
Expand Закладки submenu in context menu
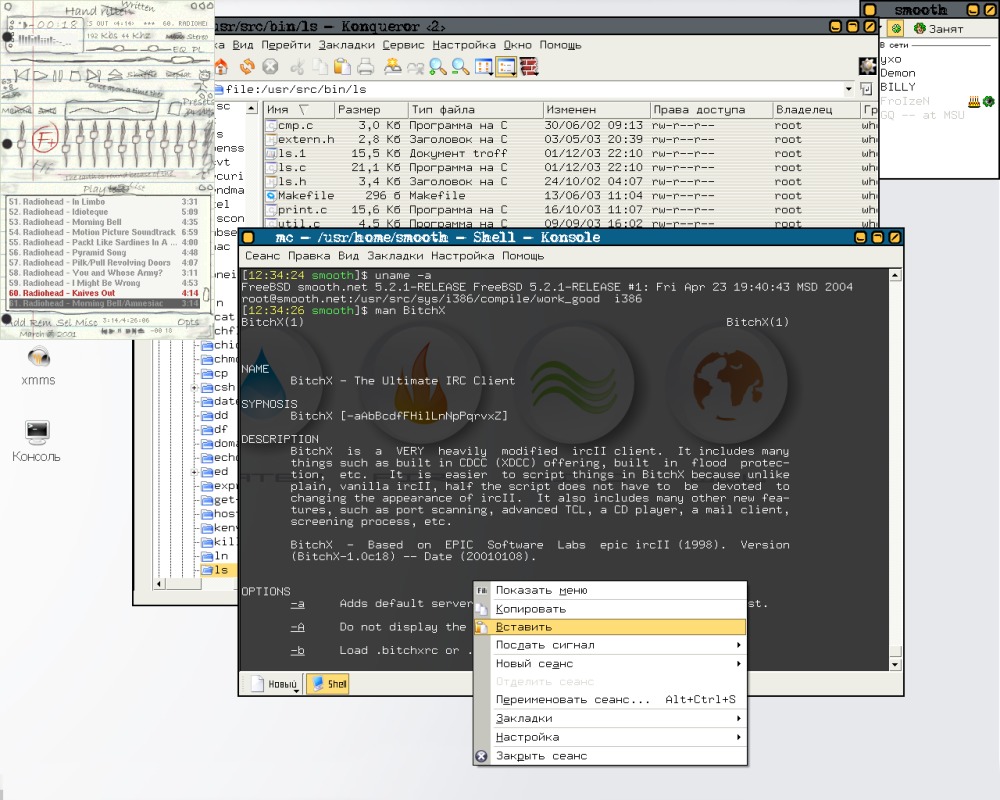point(610,718)
